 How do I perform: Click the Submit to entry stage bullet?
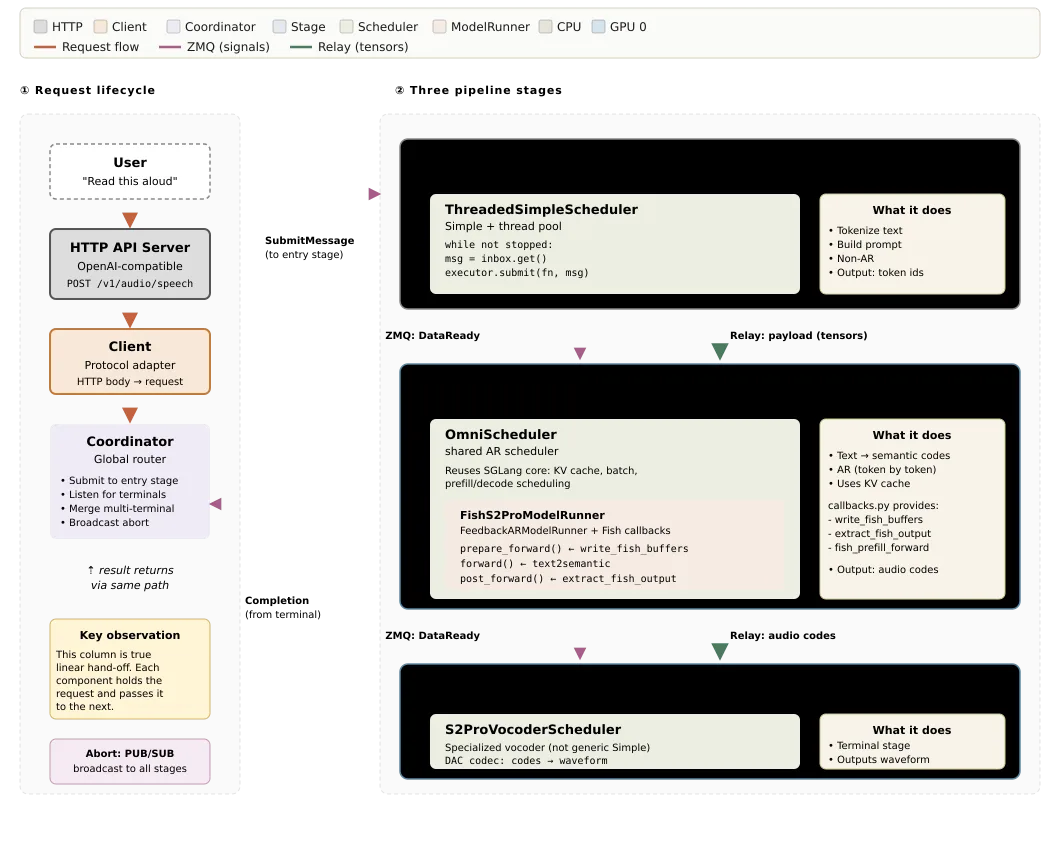(x=120, y=480)
